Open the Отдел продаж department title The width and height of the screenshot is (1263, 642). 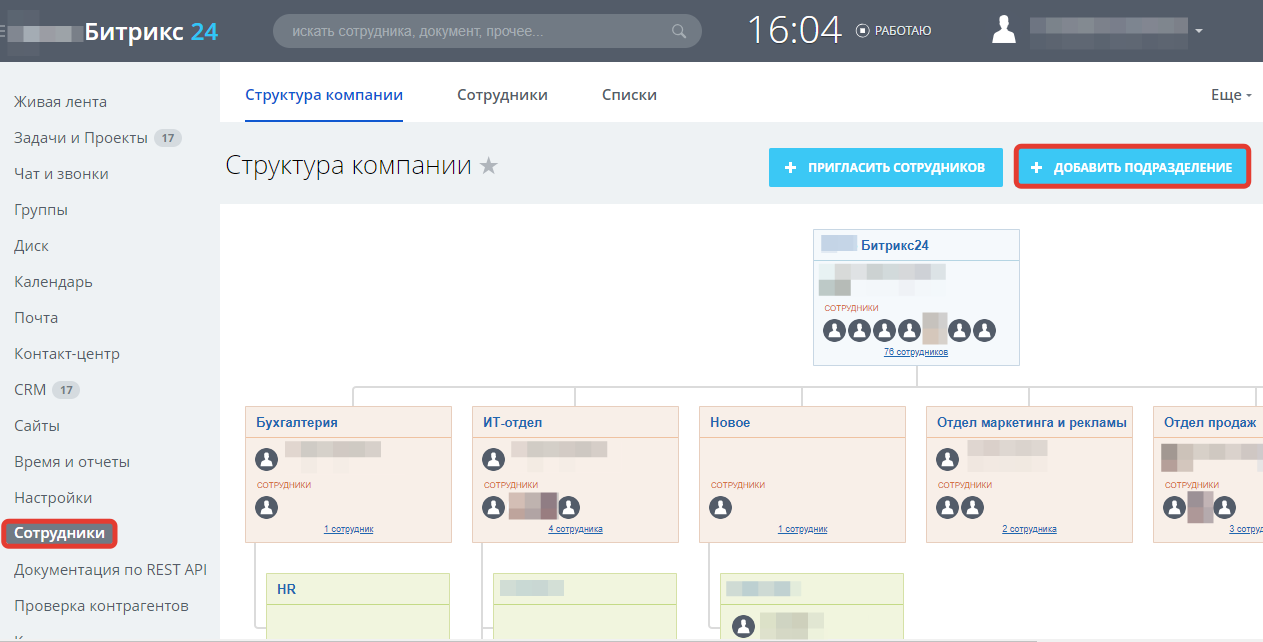[x=1210, y=423]
